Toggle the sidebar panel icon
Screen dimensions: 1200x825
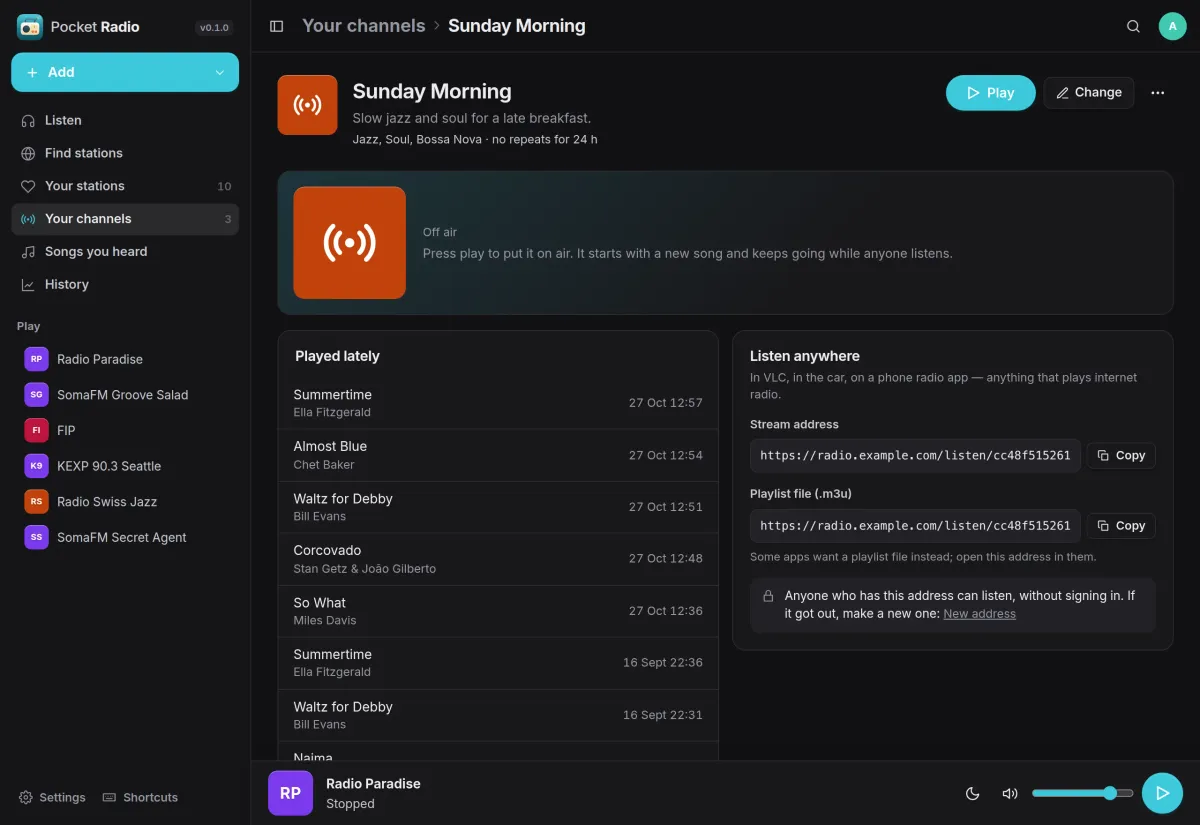pyautogui.click(x=277, y=26)
